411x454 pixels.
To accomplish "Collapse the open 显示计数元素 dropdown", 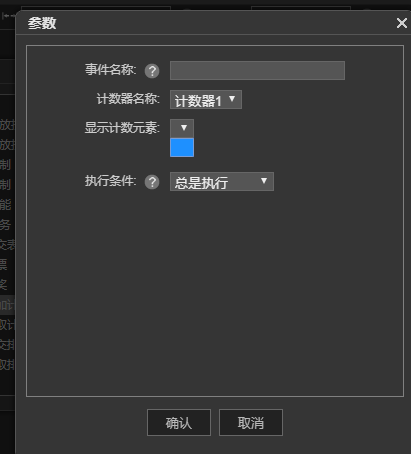I will [x=182, y=128].
